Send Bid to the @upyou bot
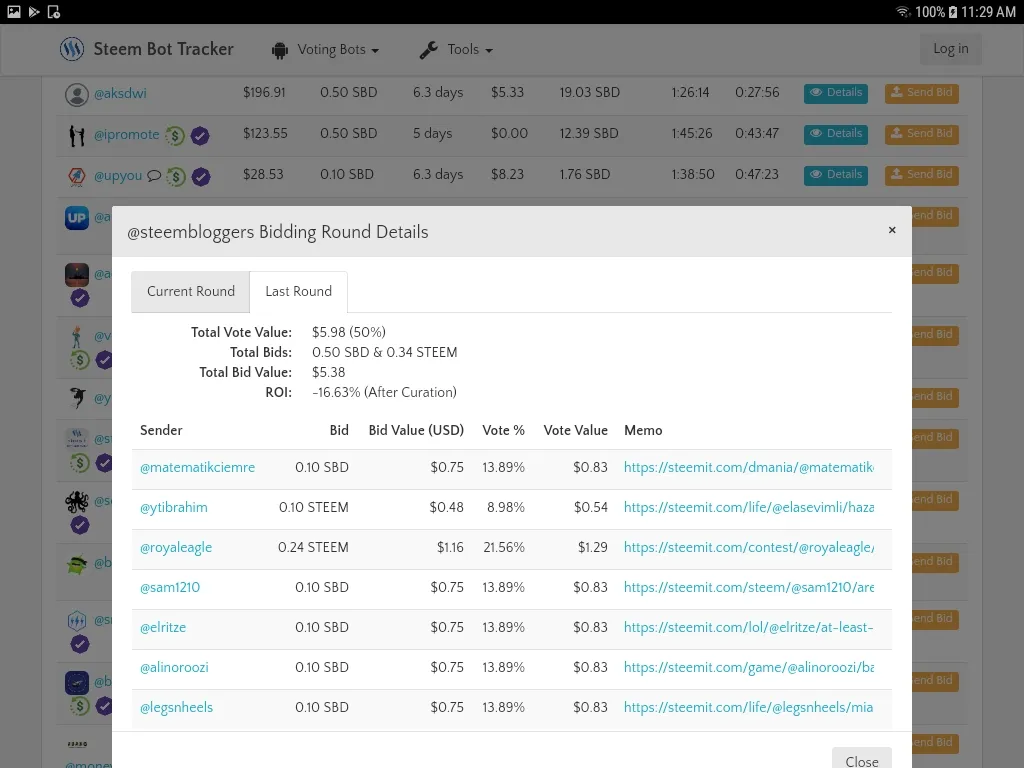The width and height of the screenshot is (1024, 768). (921, 175)
